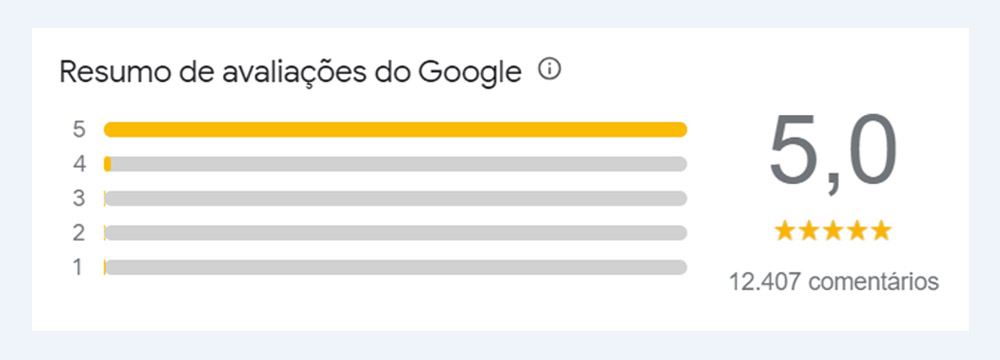
Task: Select the 3-star rating bar
Action: (395, 199)
